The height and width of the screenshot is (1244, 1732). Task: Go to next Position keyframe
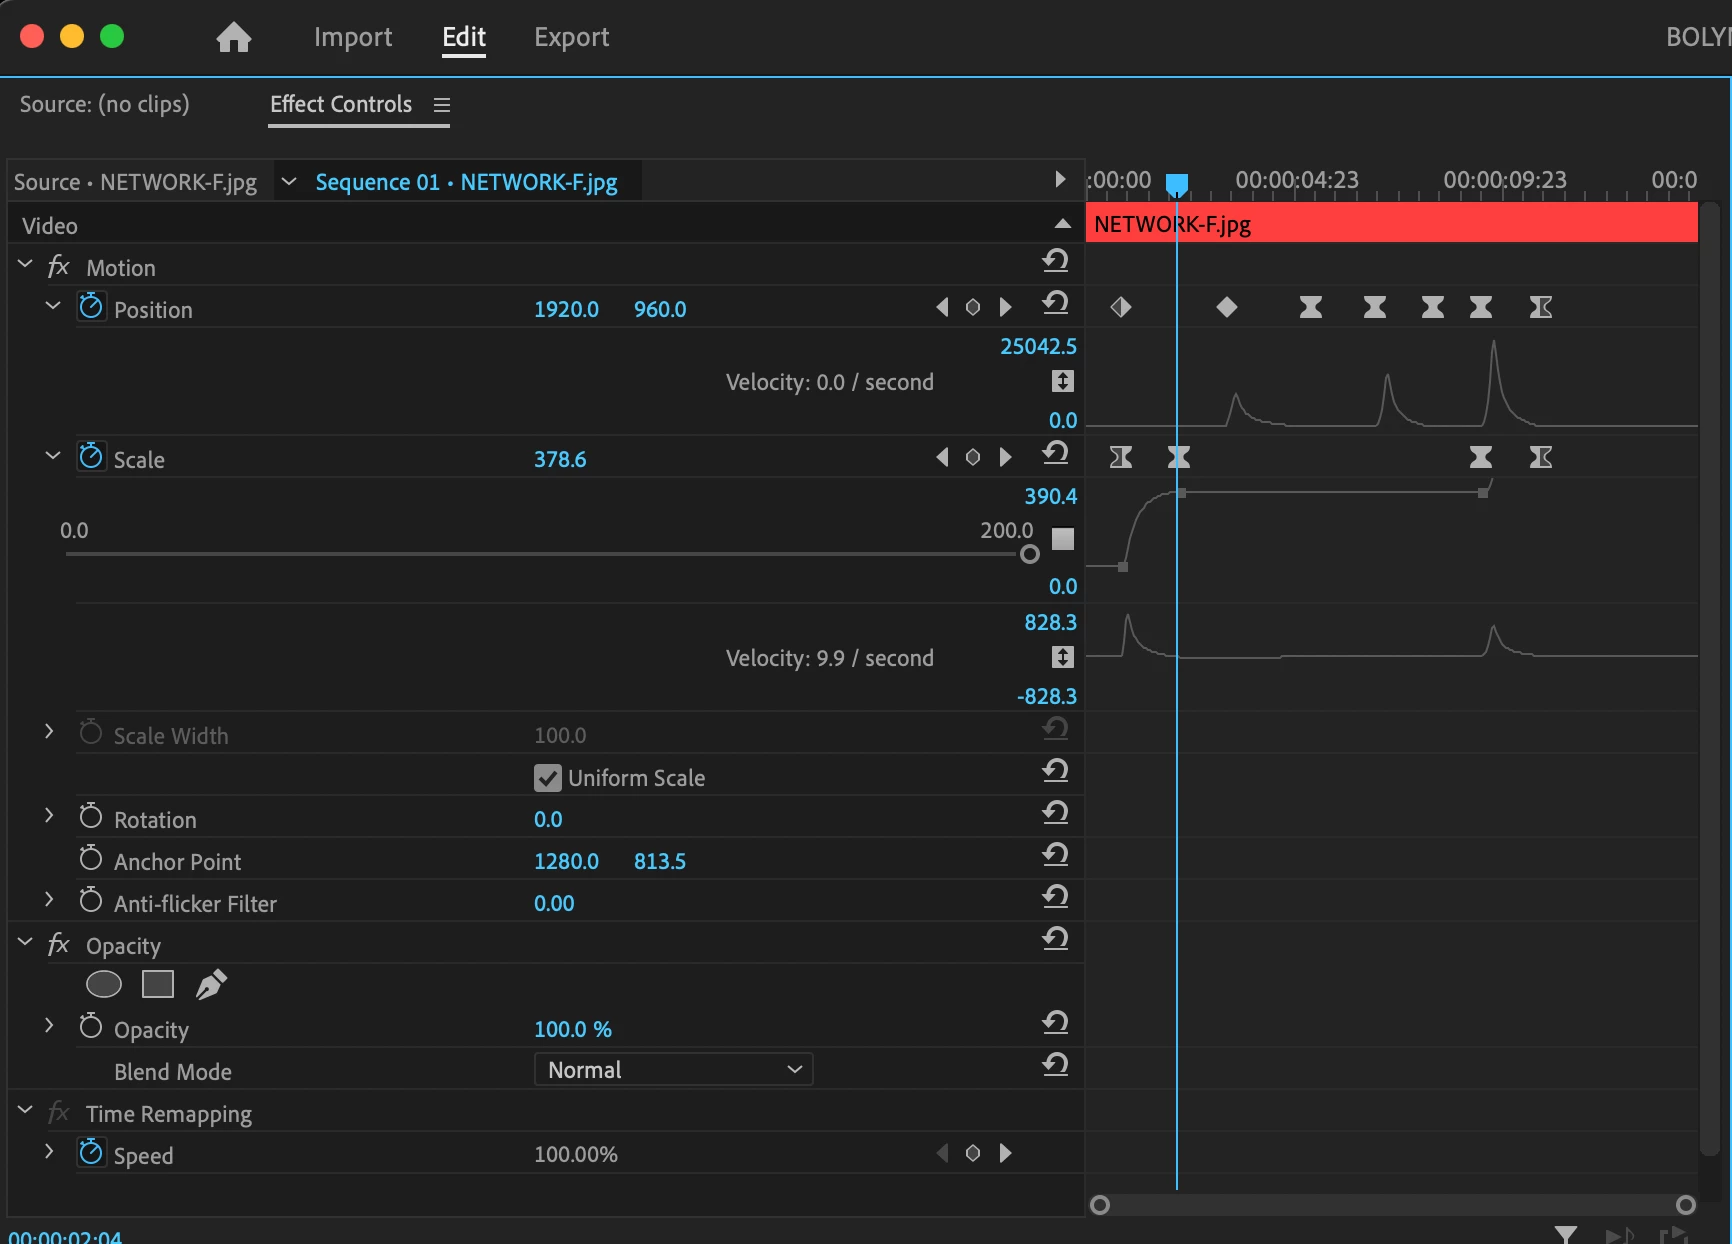tap(1005, 307)
